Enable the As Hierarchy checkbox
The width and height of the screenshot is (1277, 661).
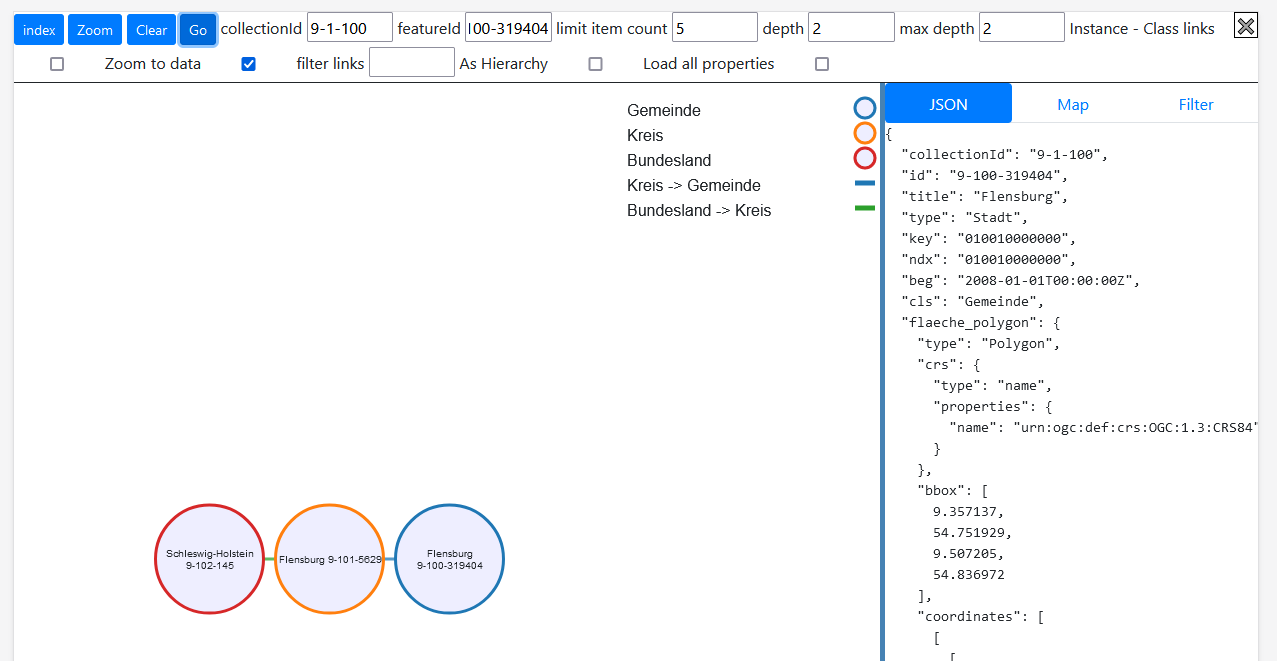(596, 64)
